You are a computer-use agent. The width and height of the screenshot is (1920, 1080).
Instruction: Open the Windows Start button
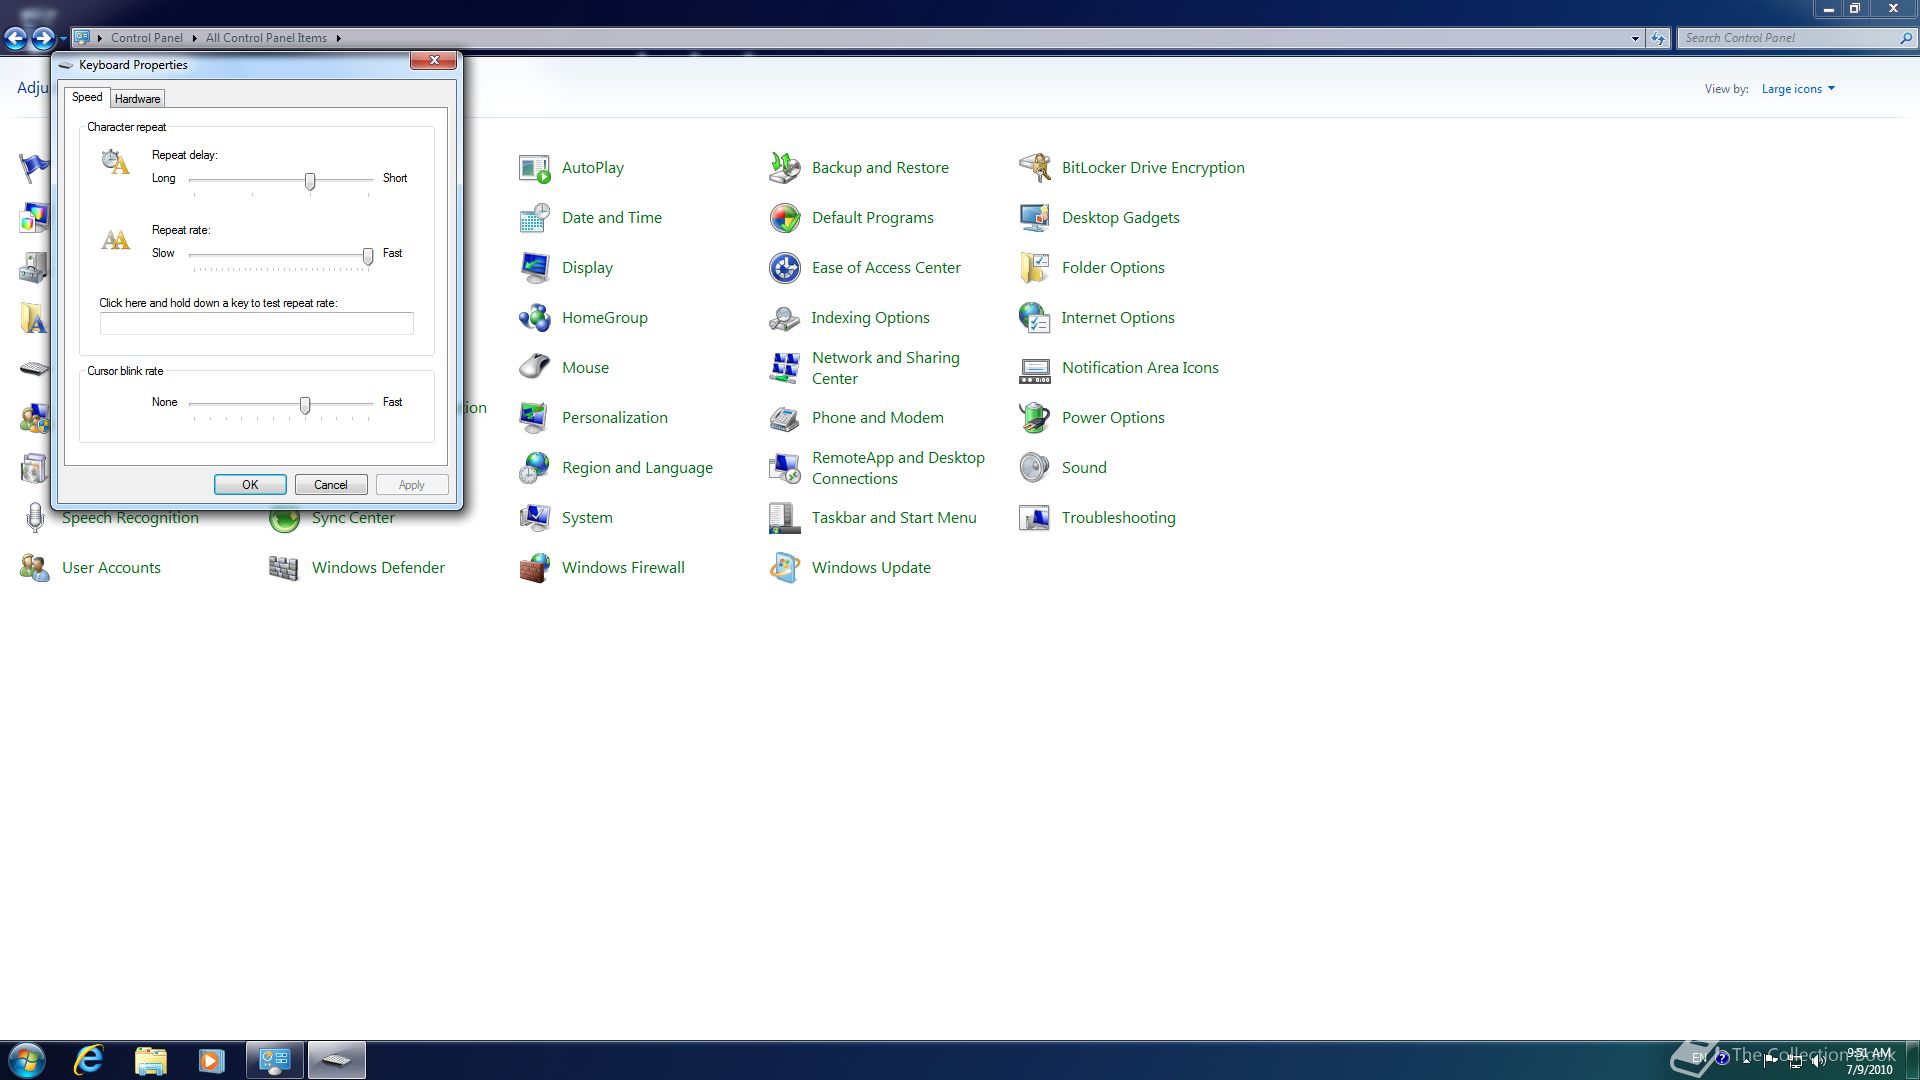(x=27, y=1060)
